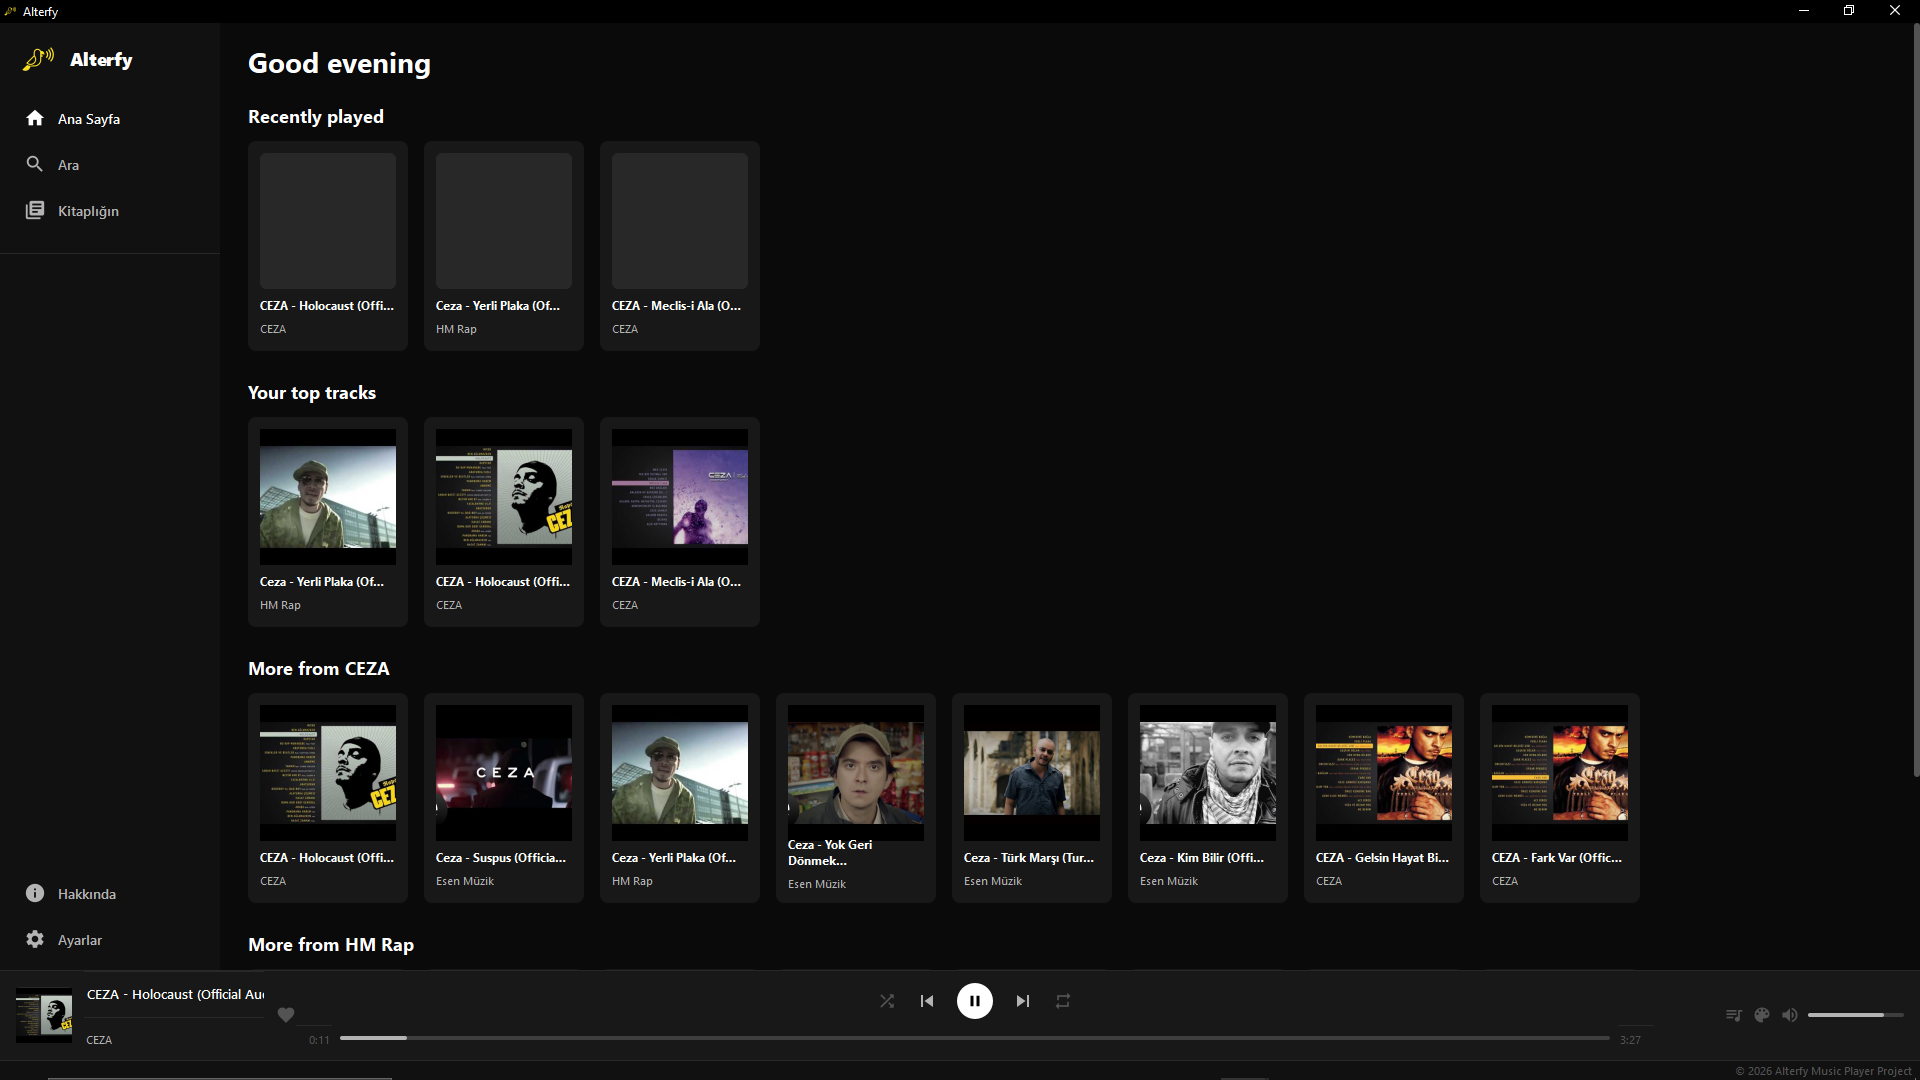Open the play queue icon
The image size is (1920, 1080).
point(1734,1015)
